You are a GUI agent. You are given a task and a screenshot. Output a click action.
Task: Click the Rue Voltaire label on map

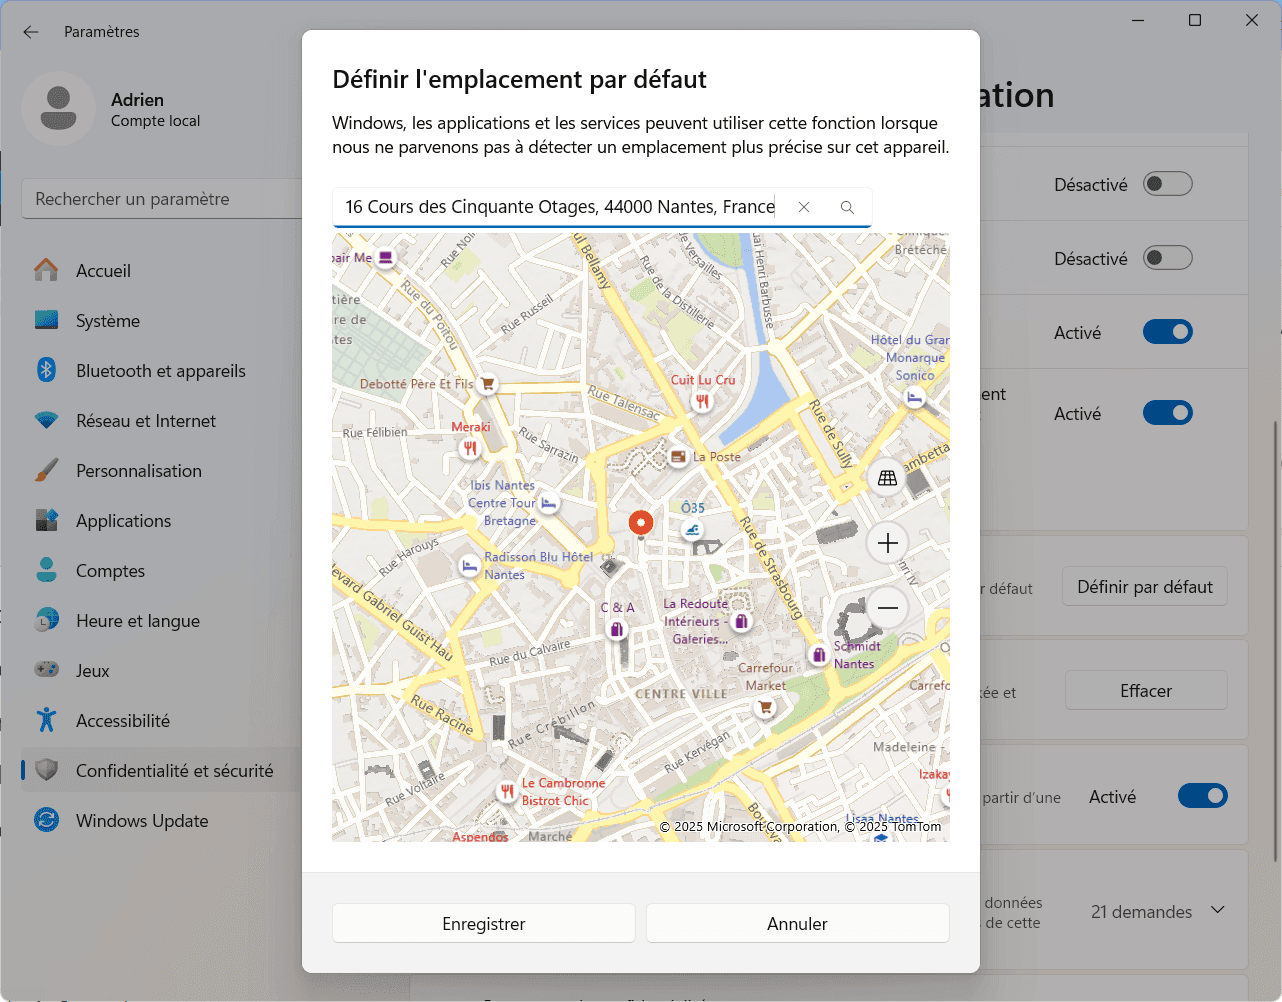pyautogui.click(x=415, y=786)
